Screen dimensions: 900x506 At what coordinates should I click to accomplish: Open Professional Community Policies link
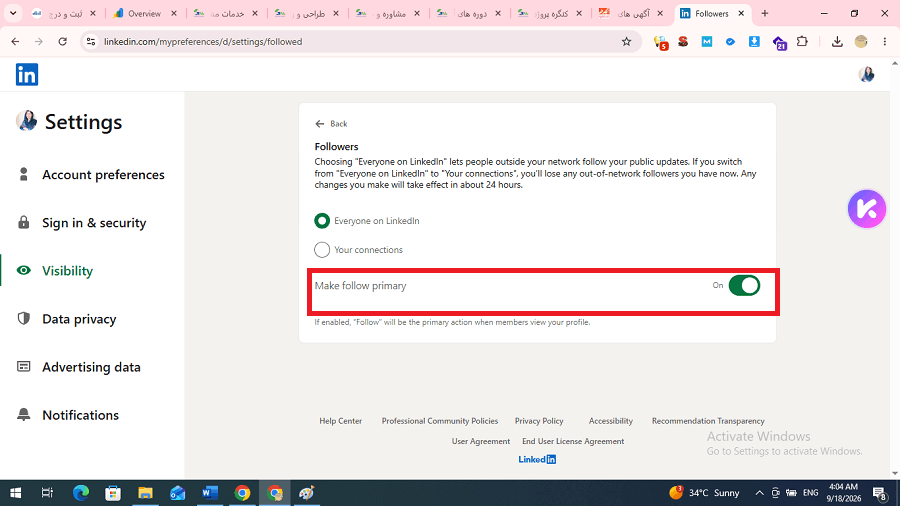pyautogui.click(x=440, y=421)
